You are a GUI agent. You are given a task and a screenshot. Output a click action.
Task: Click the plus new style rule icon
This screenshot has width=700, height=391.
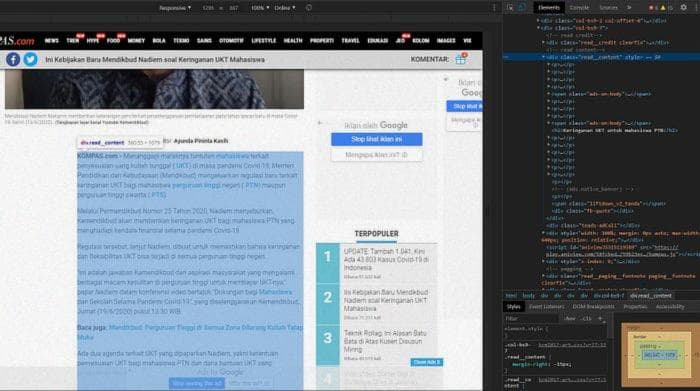(x=600, y=319)
